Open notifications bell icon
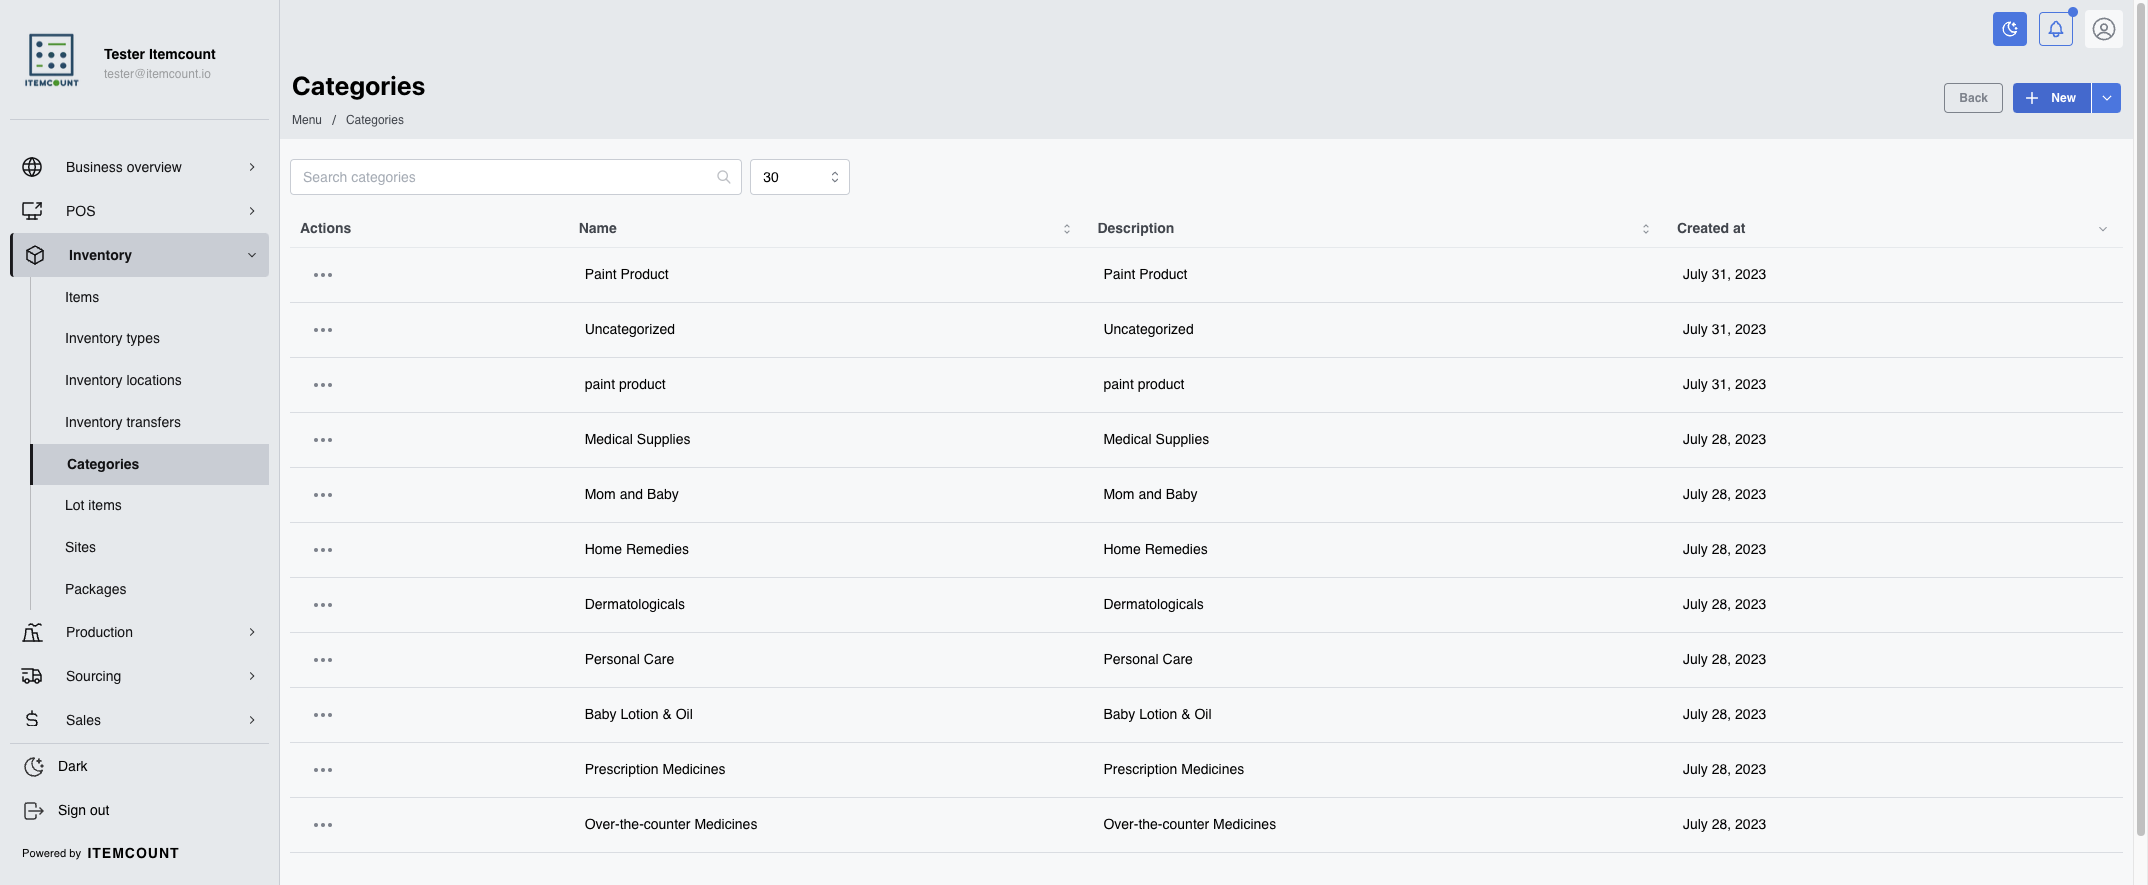This screenshot has width=2148, height=885. coord(2056,29)
